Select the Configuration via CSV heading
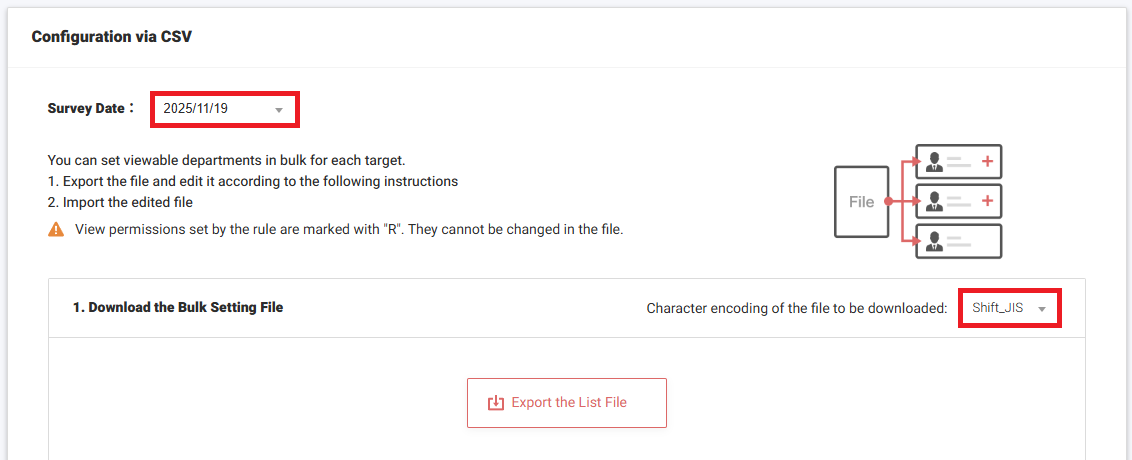 [111, 37]
